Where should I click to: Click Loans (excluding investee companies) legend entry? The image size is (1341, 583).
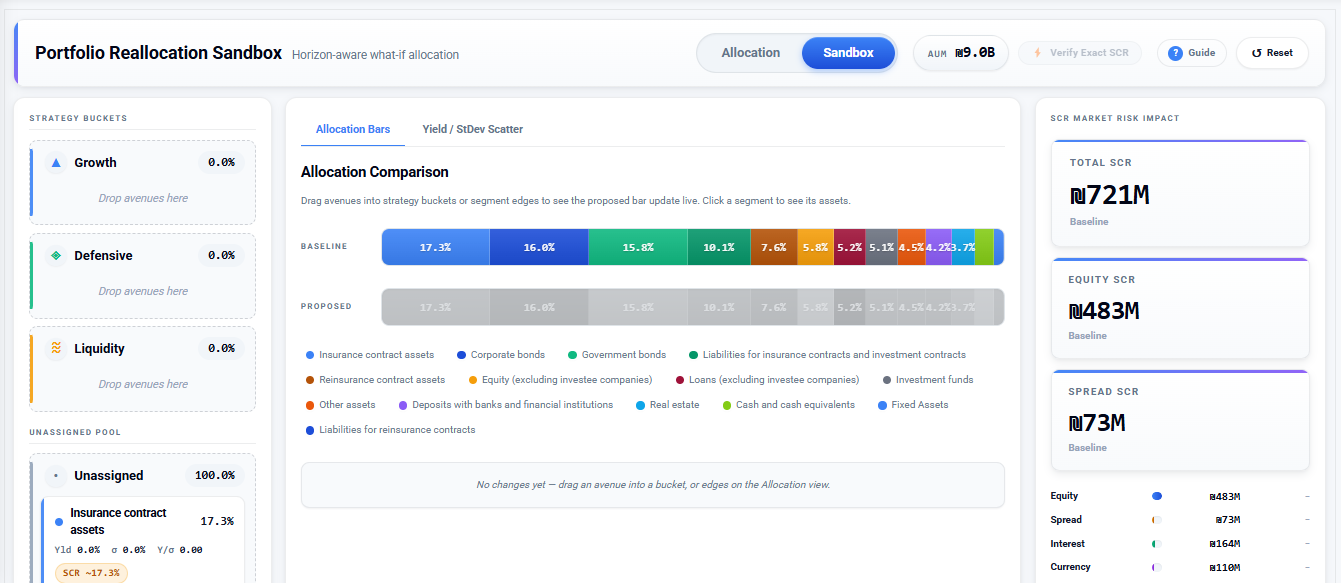point(767,380)
